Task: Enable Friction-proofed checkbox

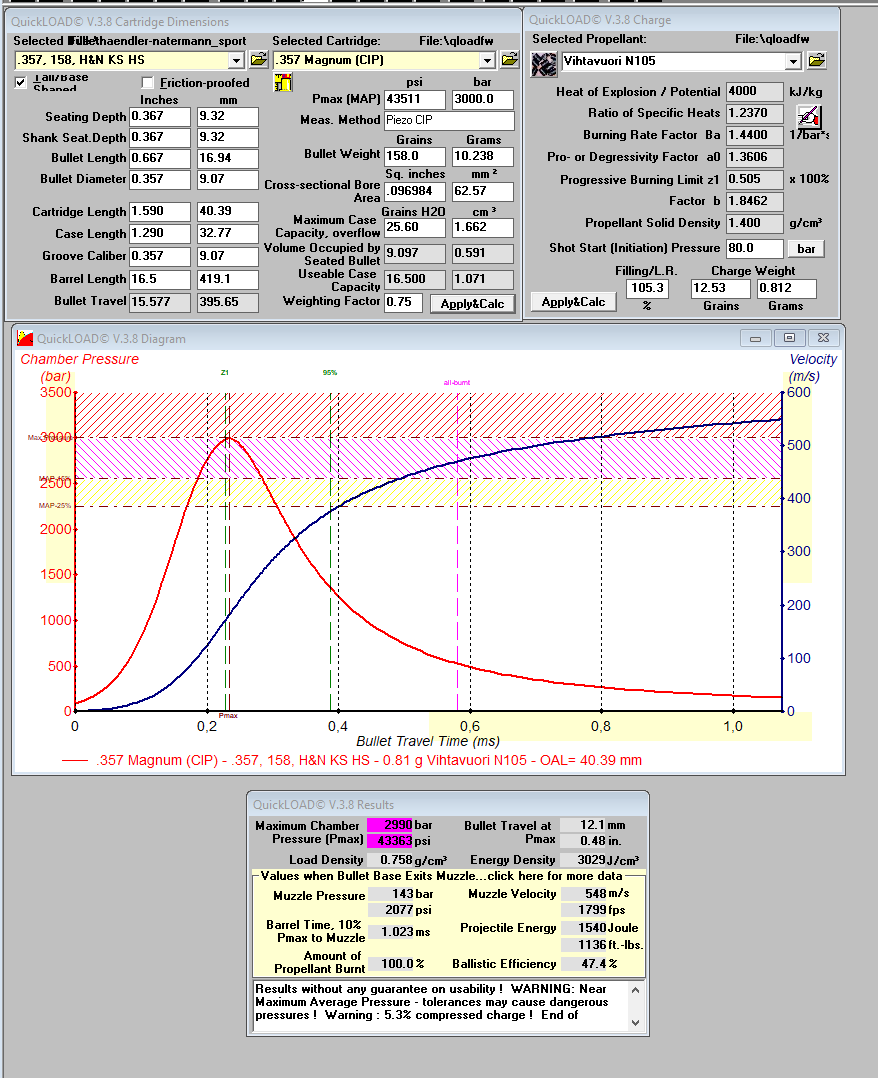Action: coord(147,82)
